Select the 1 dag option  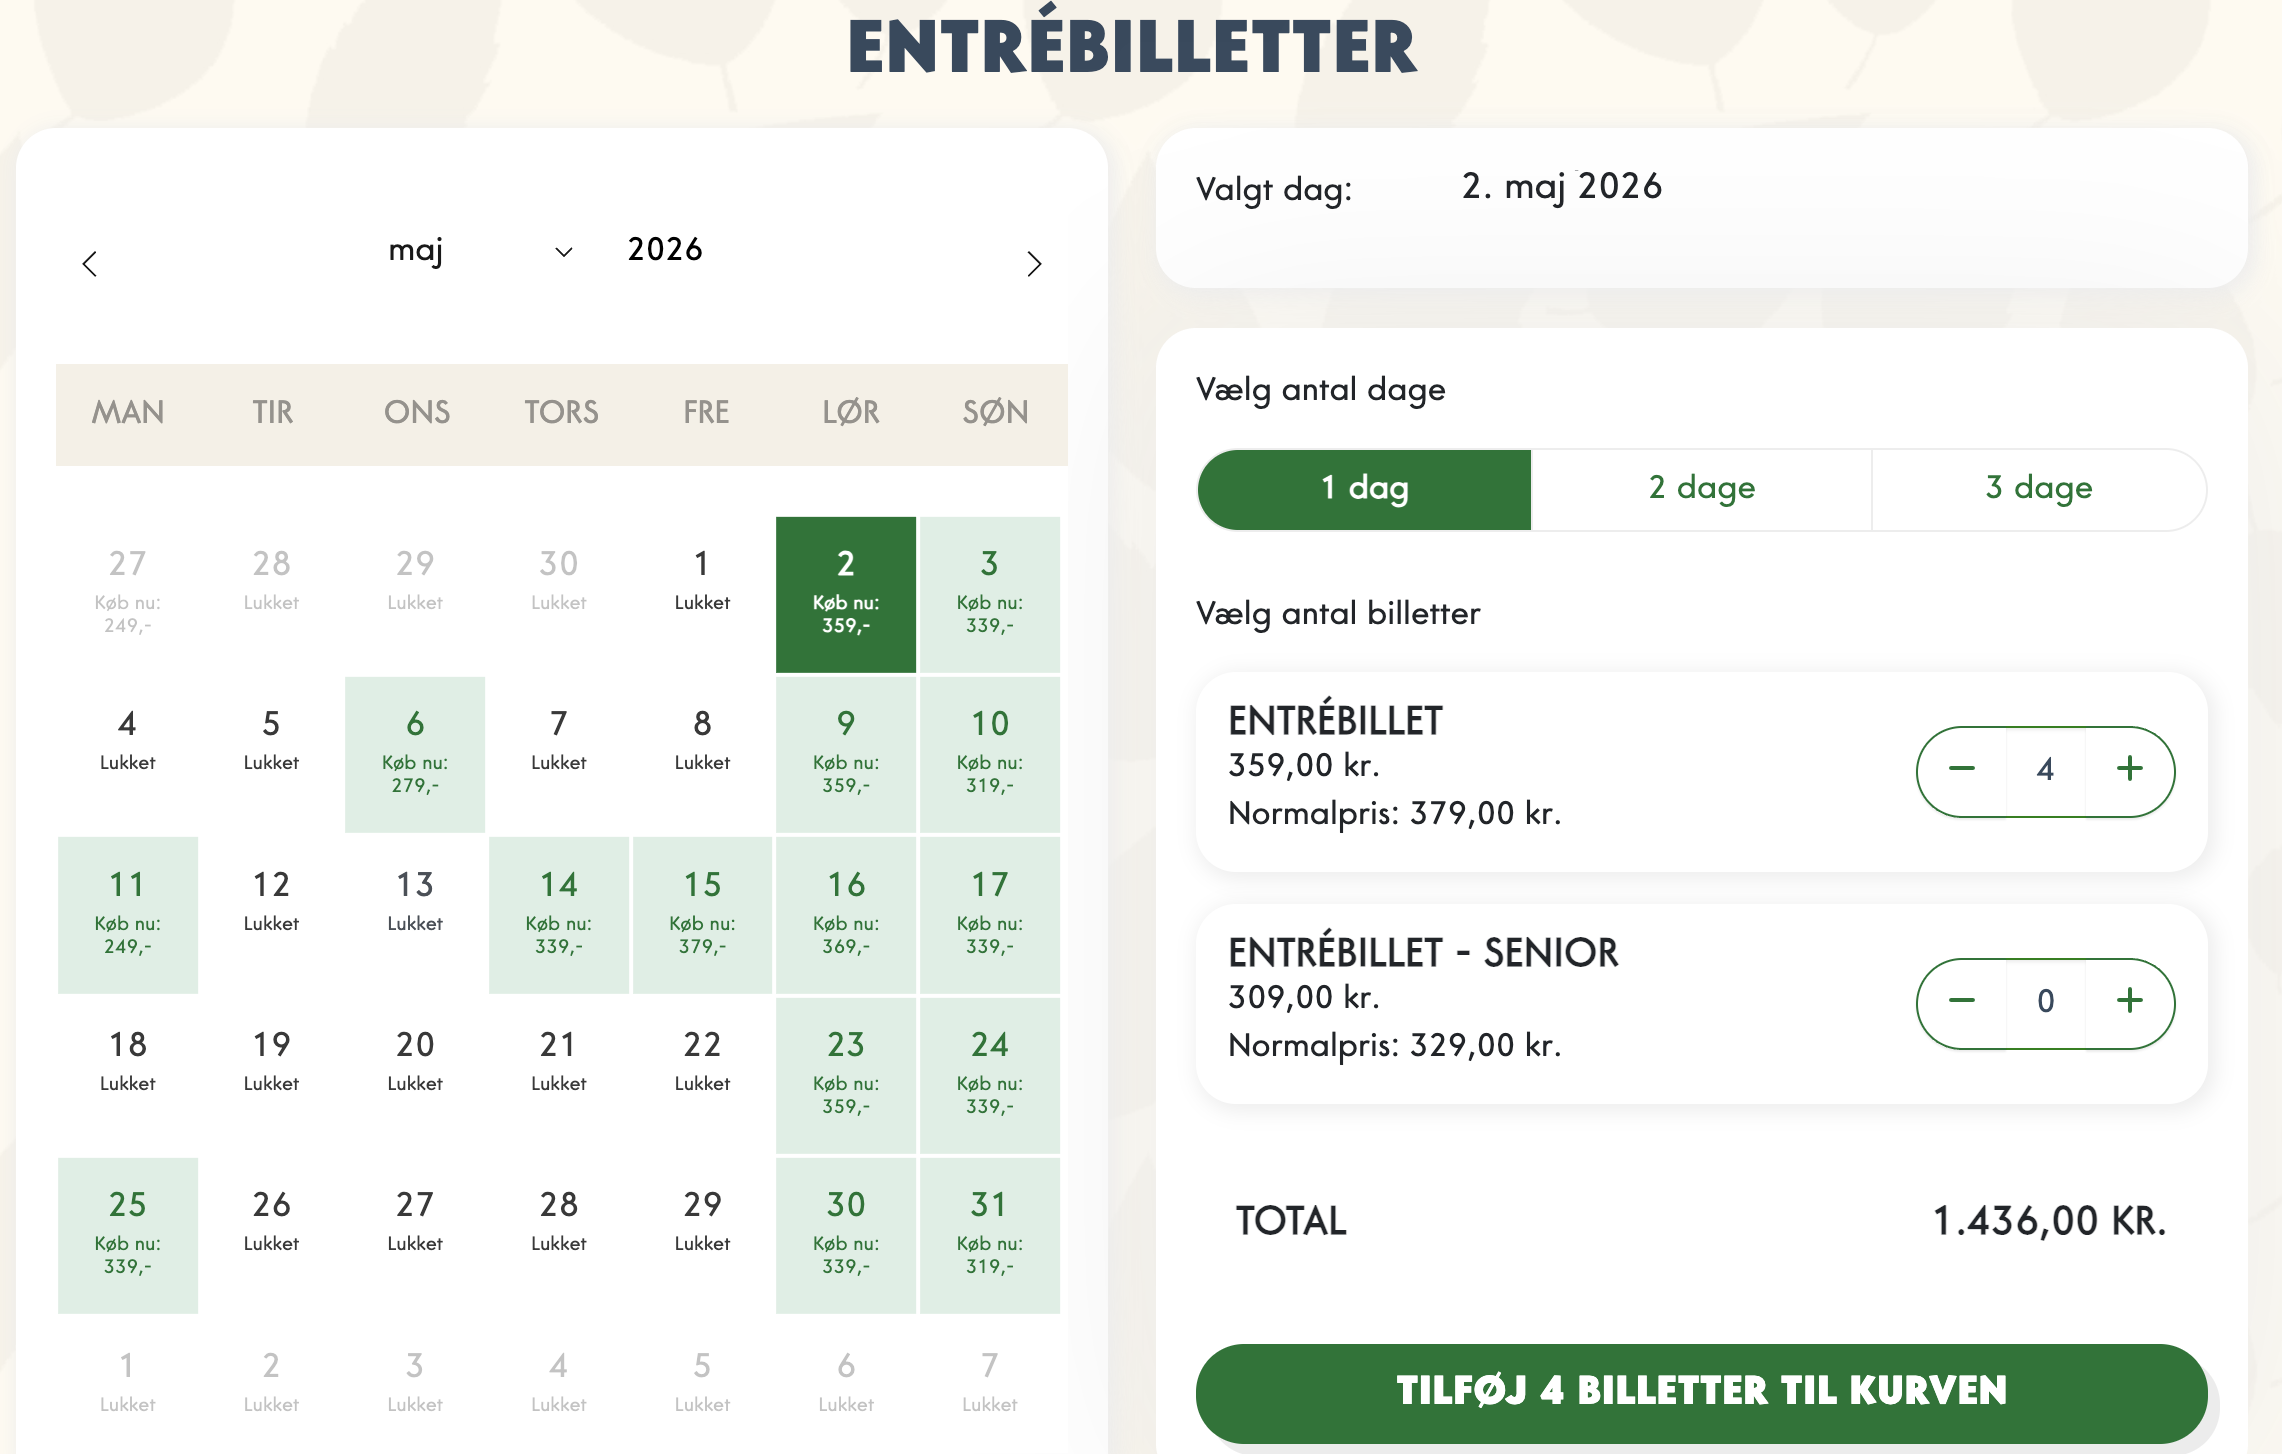pos(1364,489)
